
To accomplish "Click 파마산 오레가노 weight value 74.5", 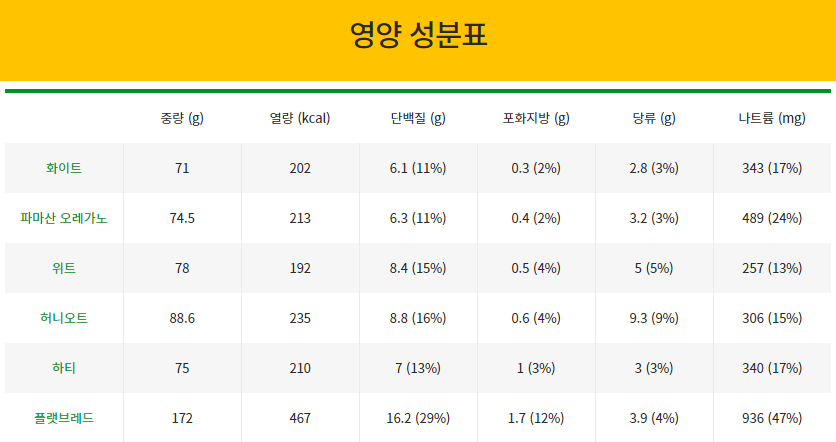I will coord(182,218).
